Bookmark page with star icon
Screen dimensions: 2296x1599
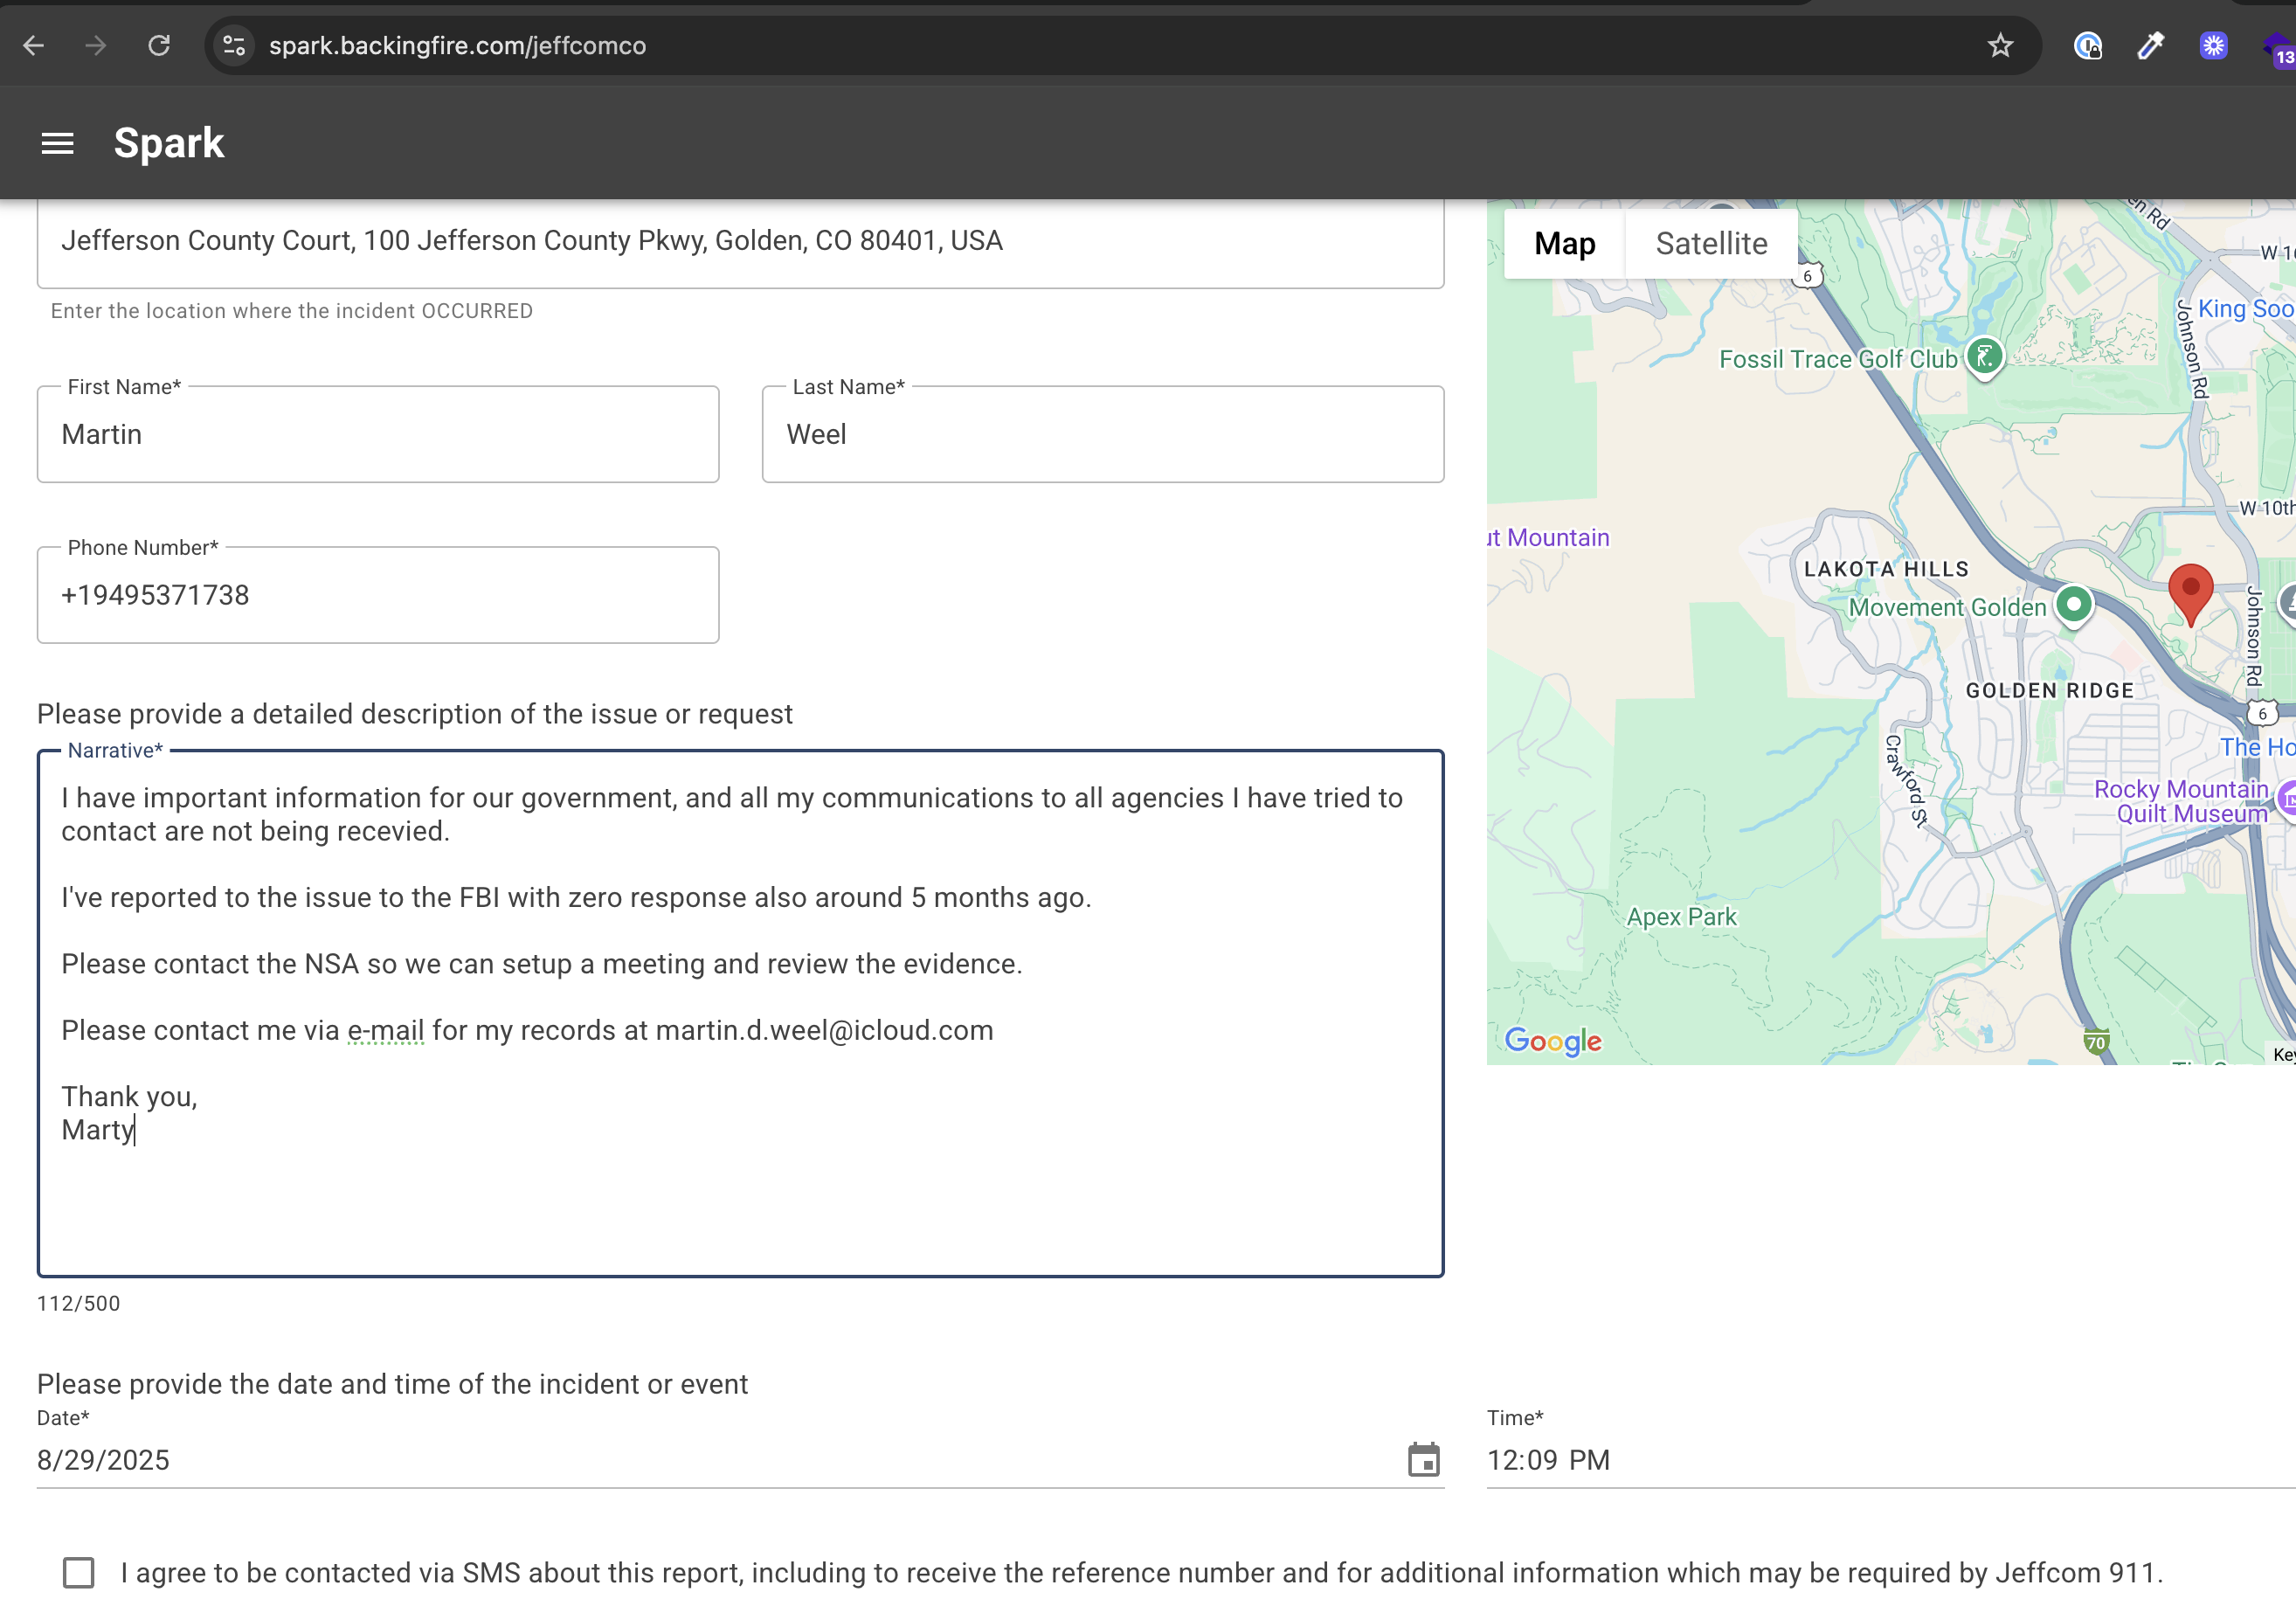point(1999,45)
